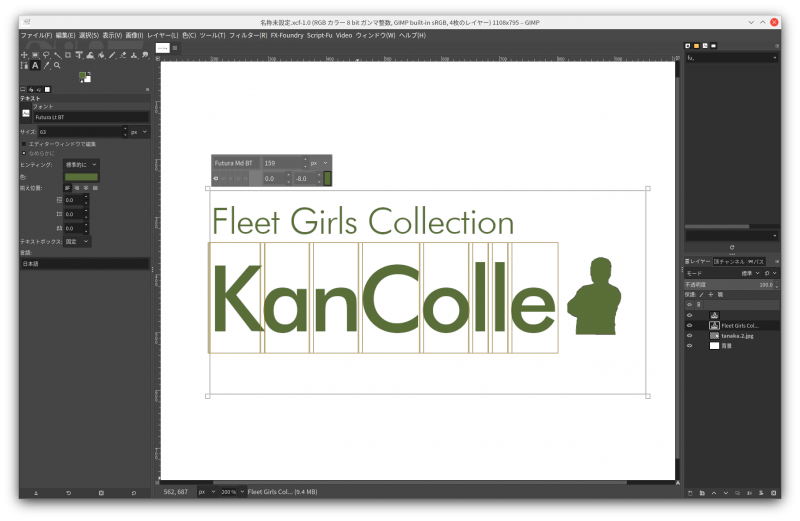Select the Paintbrush tool
Screen dimensions: 800x521
[112, 55]
